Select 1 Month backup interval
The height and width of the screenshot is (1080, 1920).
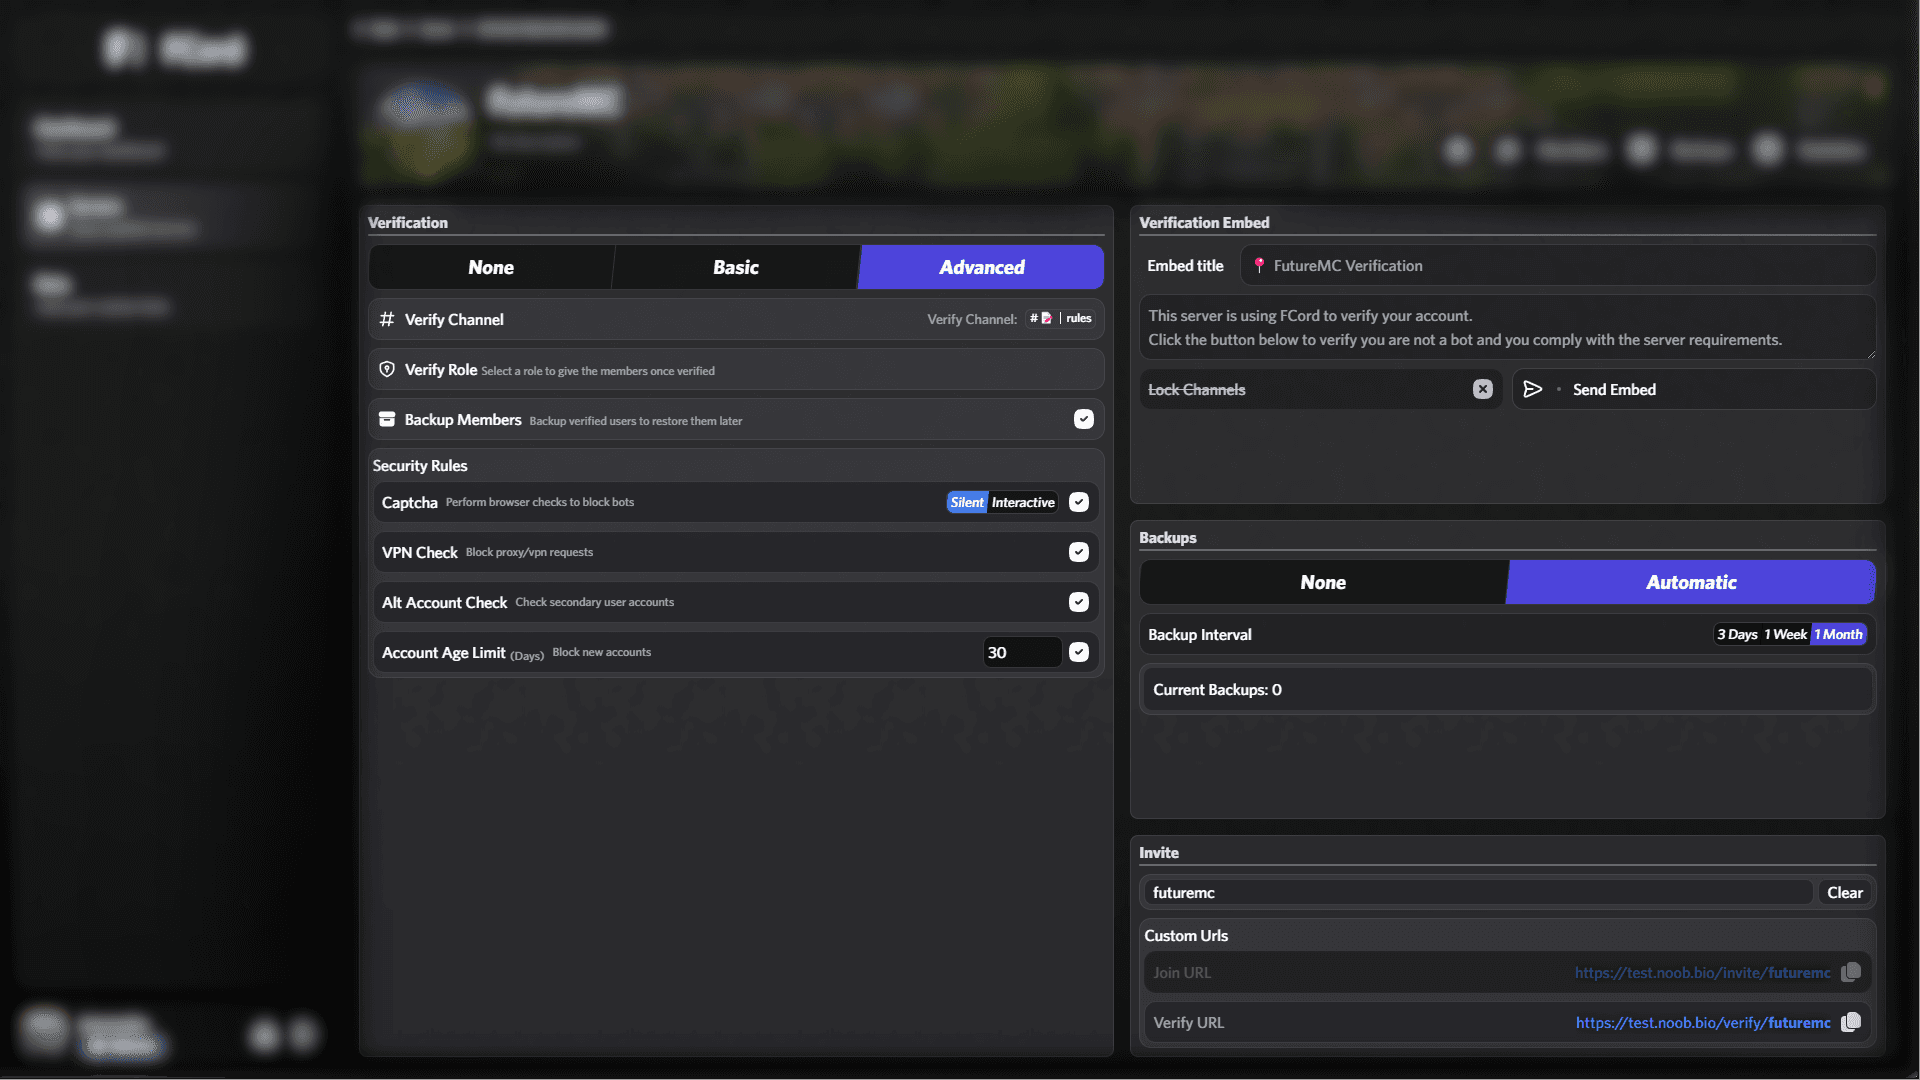point(1838,634)
